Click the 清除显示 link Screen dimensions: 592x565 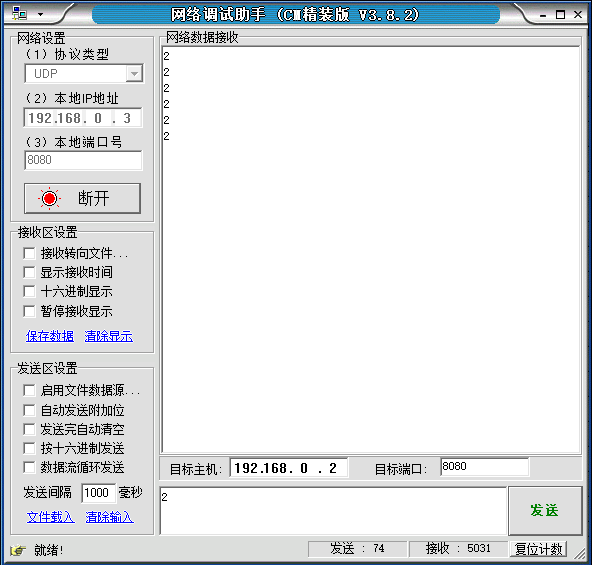pyautogui.click(x=109, y=336)
